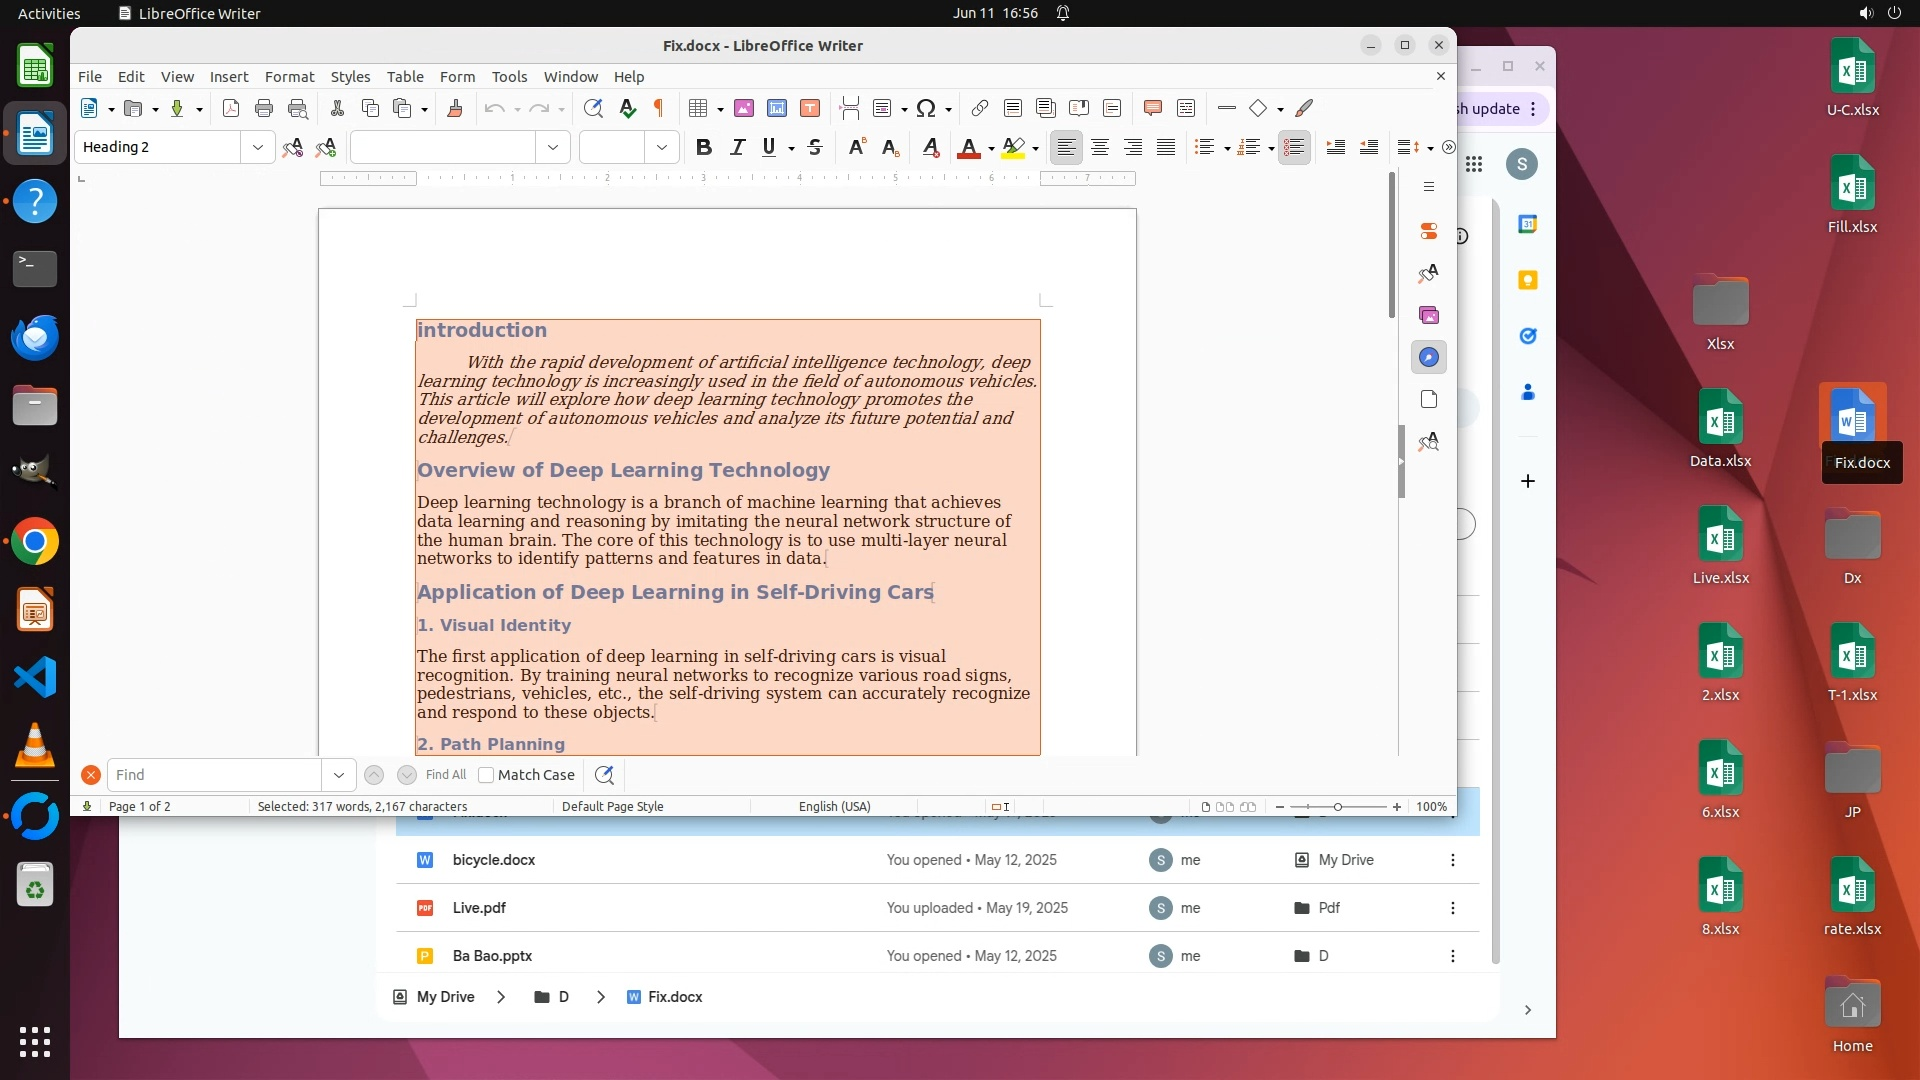1920x1080 pixels.
Task: Click Clone Formatting paintbrush icon
Action: pos(455,108)
